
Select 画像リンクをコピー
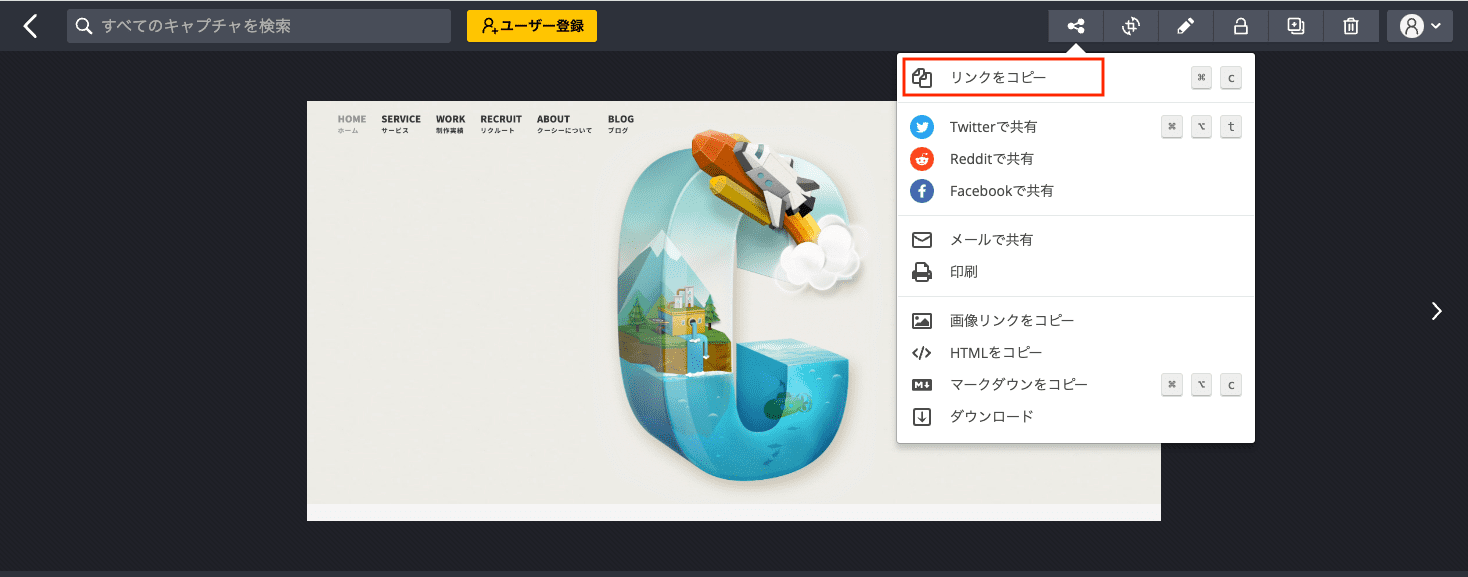[1076, 321]
